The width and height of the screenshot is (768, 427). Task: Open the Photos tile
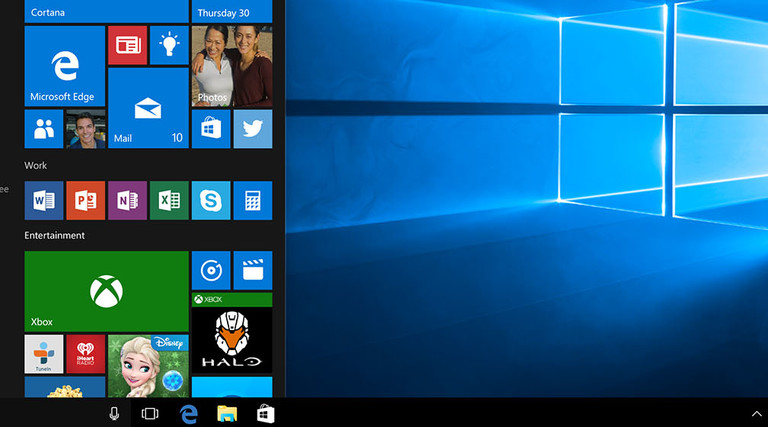232,66
